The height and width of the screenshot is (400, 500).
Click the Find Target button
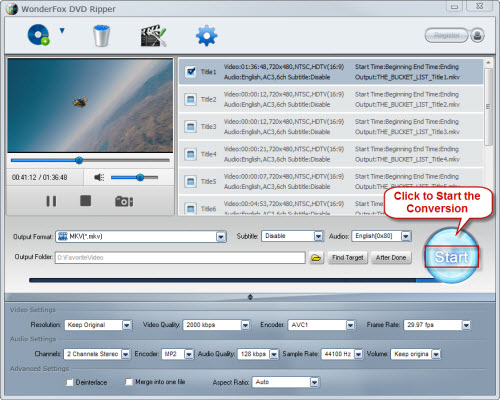(x=348, y=257)
